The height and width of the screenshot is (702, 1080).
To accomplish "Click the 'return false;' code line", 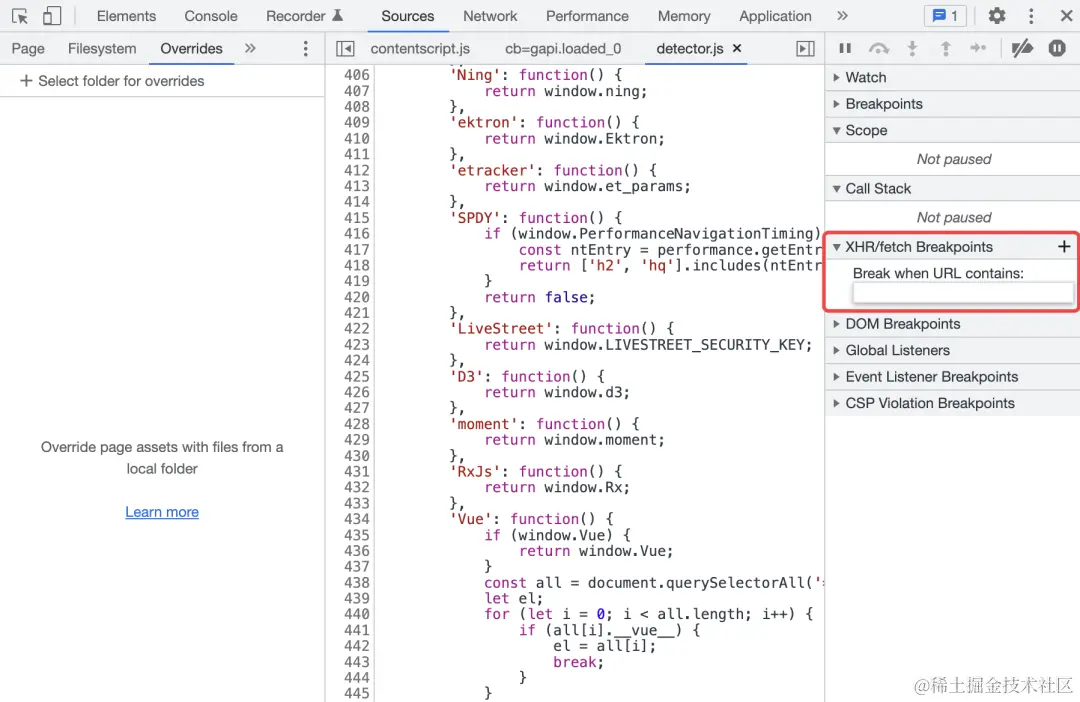I will click(x=539, y=297).
